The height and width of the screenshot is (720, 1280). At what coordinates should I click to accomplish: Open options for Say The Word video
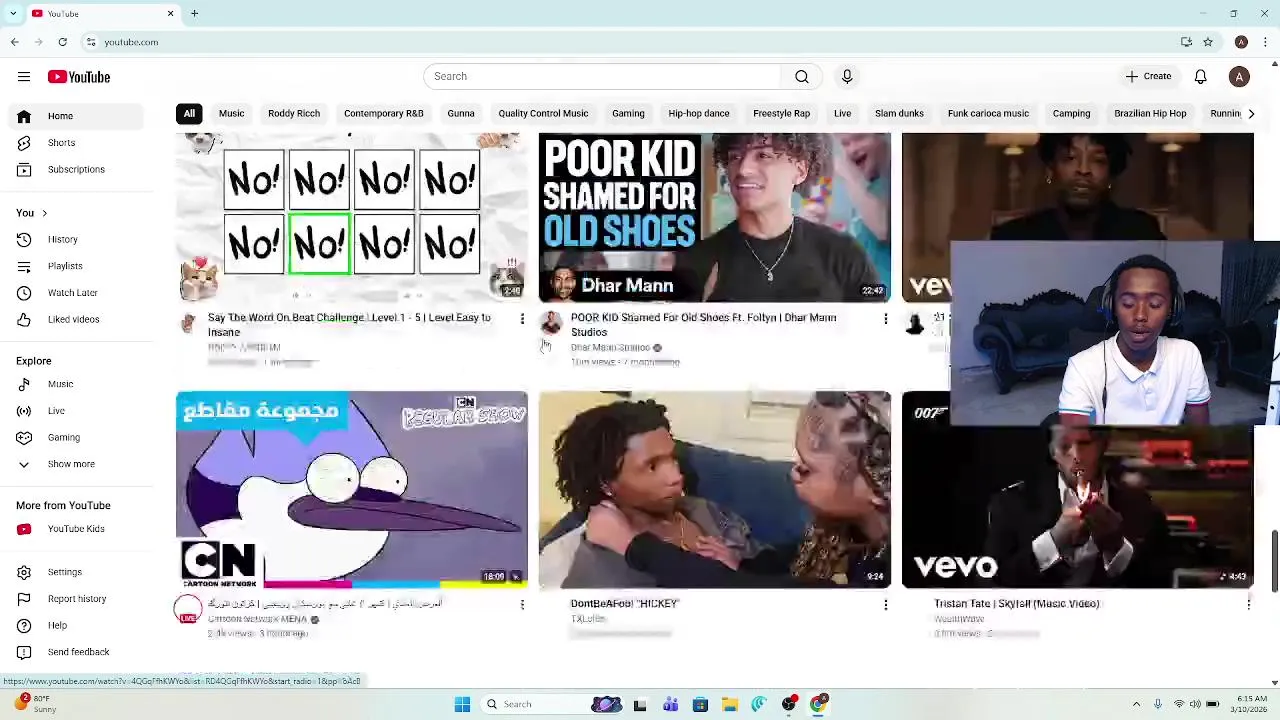tap(522, 319)
